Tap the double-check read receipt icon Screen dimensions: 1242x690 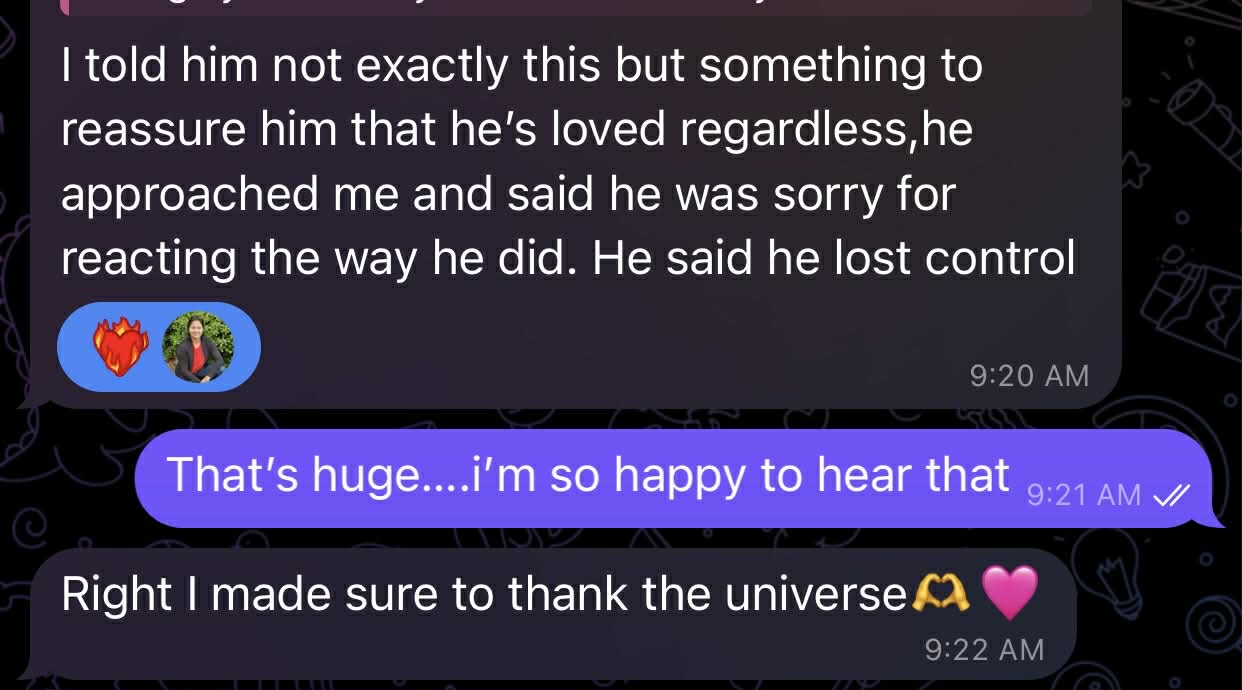click(1168, 494)
